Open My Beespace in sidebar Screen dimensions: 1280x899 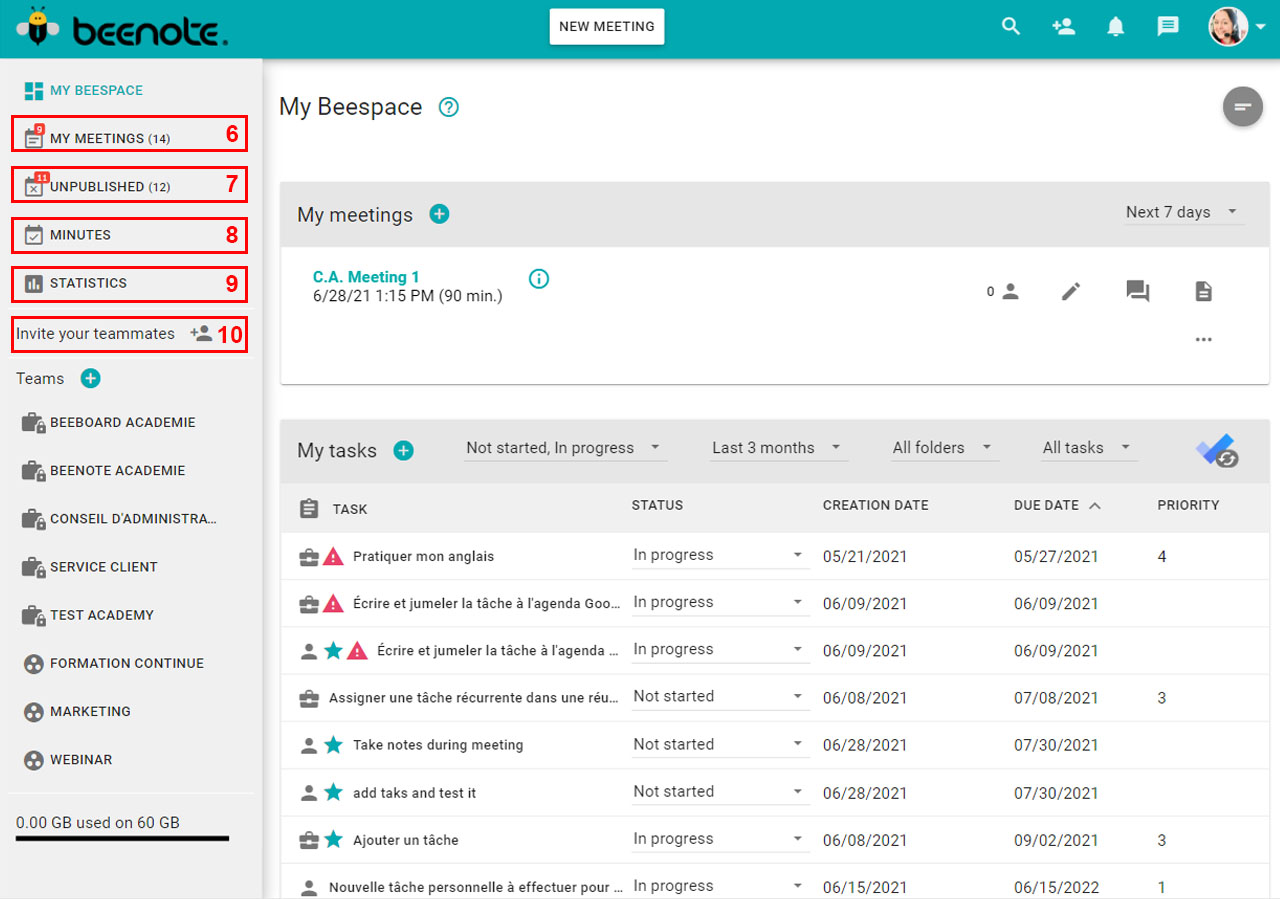tap(84, 90)
